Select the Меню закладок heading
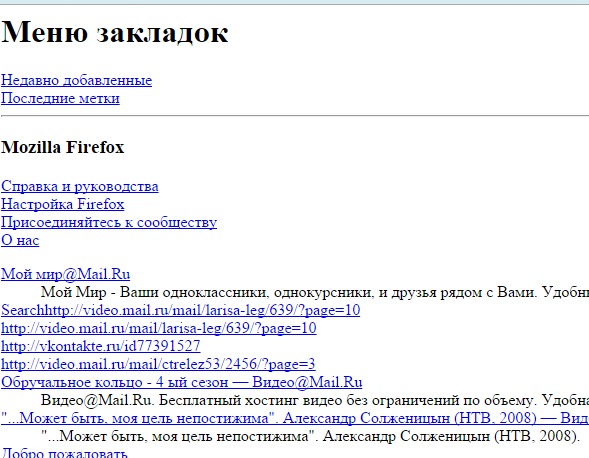The image size is (589, 458). [115, 32]
